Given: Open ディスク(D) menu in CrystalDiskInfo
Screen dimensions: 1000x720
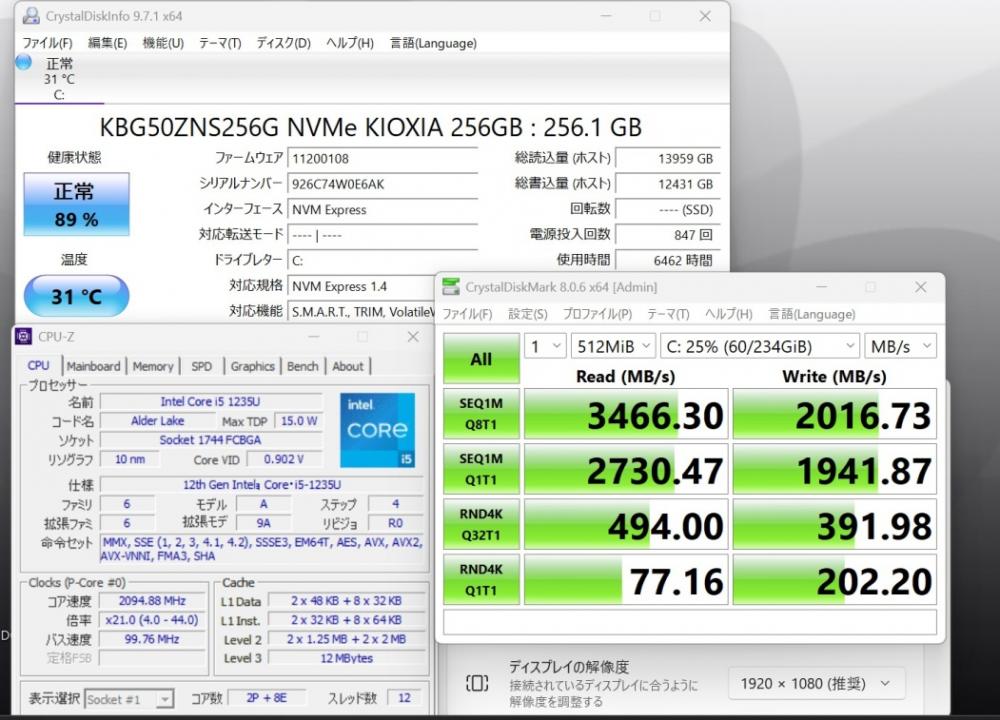Looking at the screenshot, I should [283, 43].
